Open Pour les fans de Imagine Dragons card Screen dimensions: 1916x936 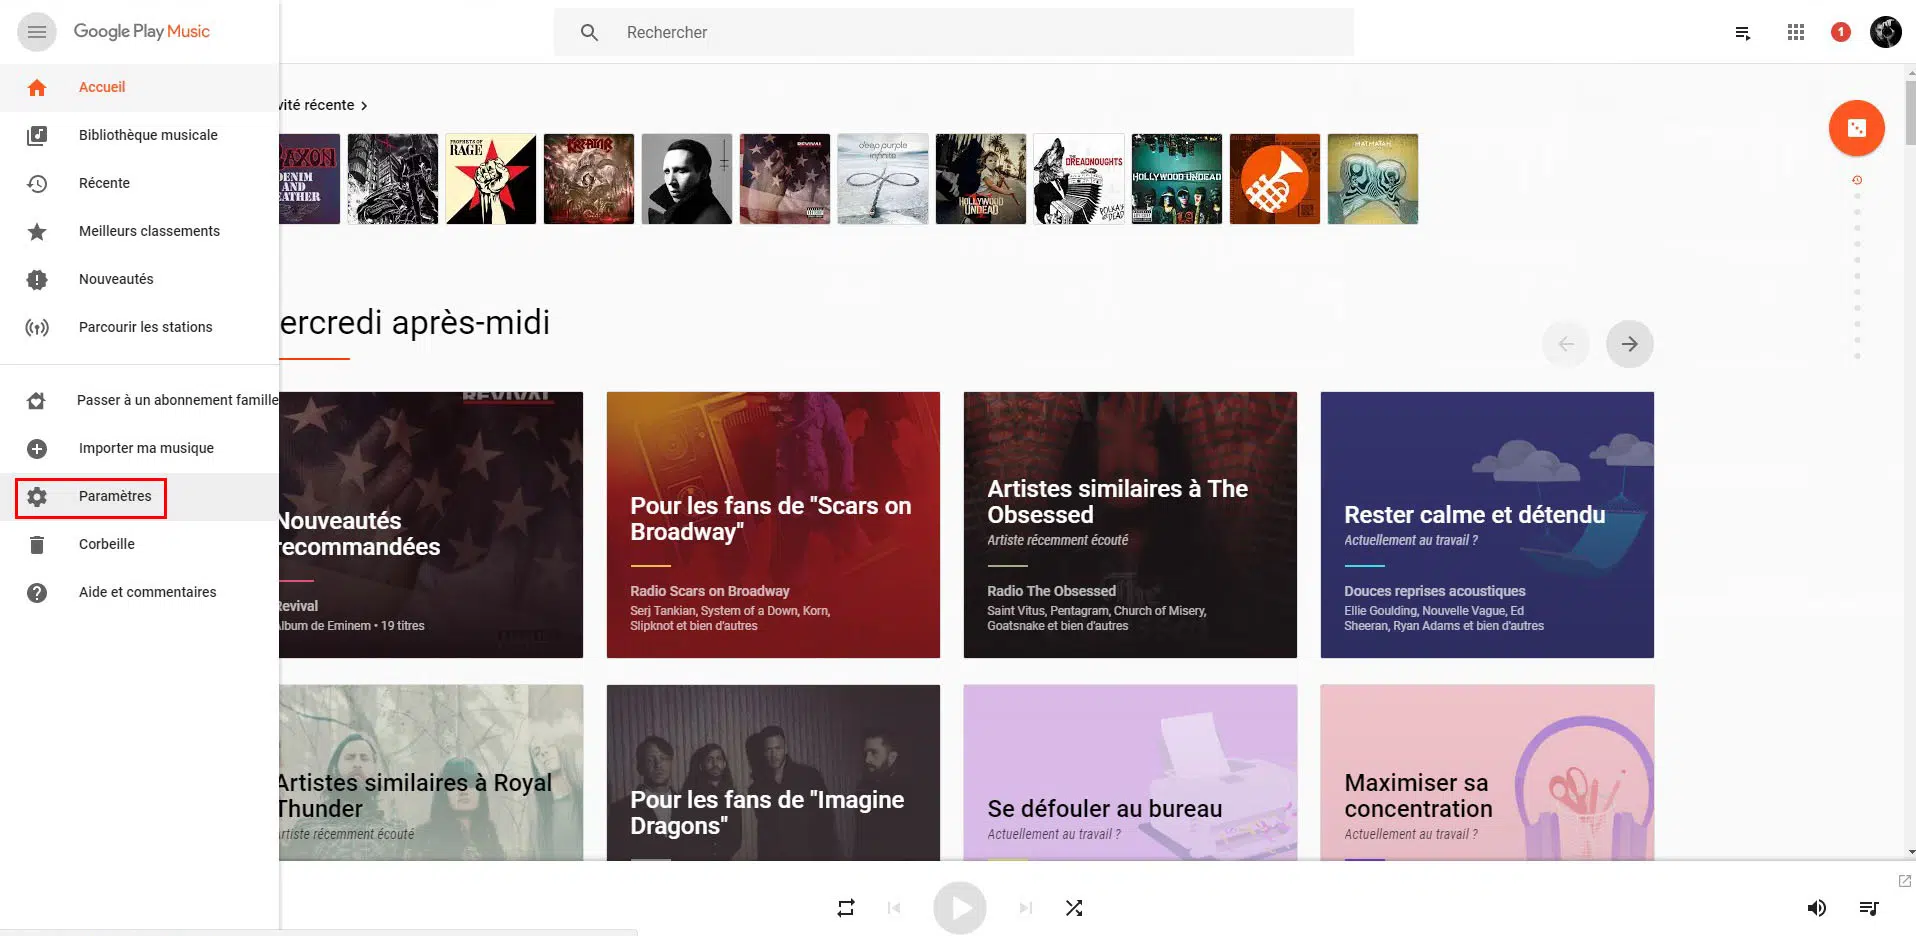point(773,773)
